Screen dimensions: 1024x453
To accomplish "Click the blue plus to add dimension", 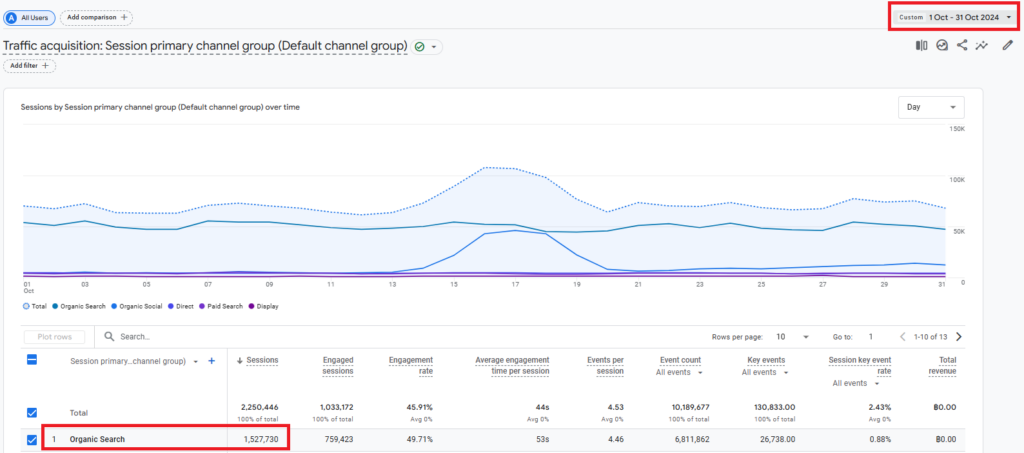I will (x=211, y=361).
